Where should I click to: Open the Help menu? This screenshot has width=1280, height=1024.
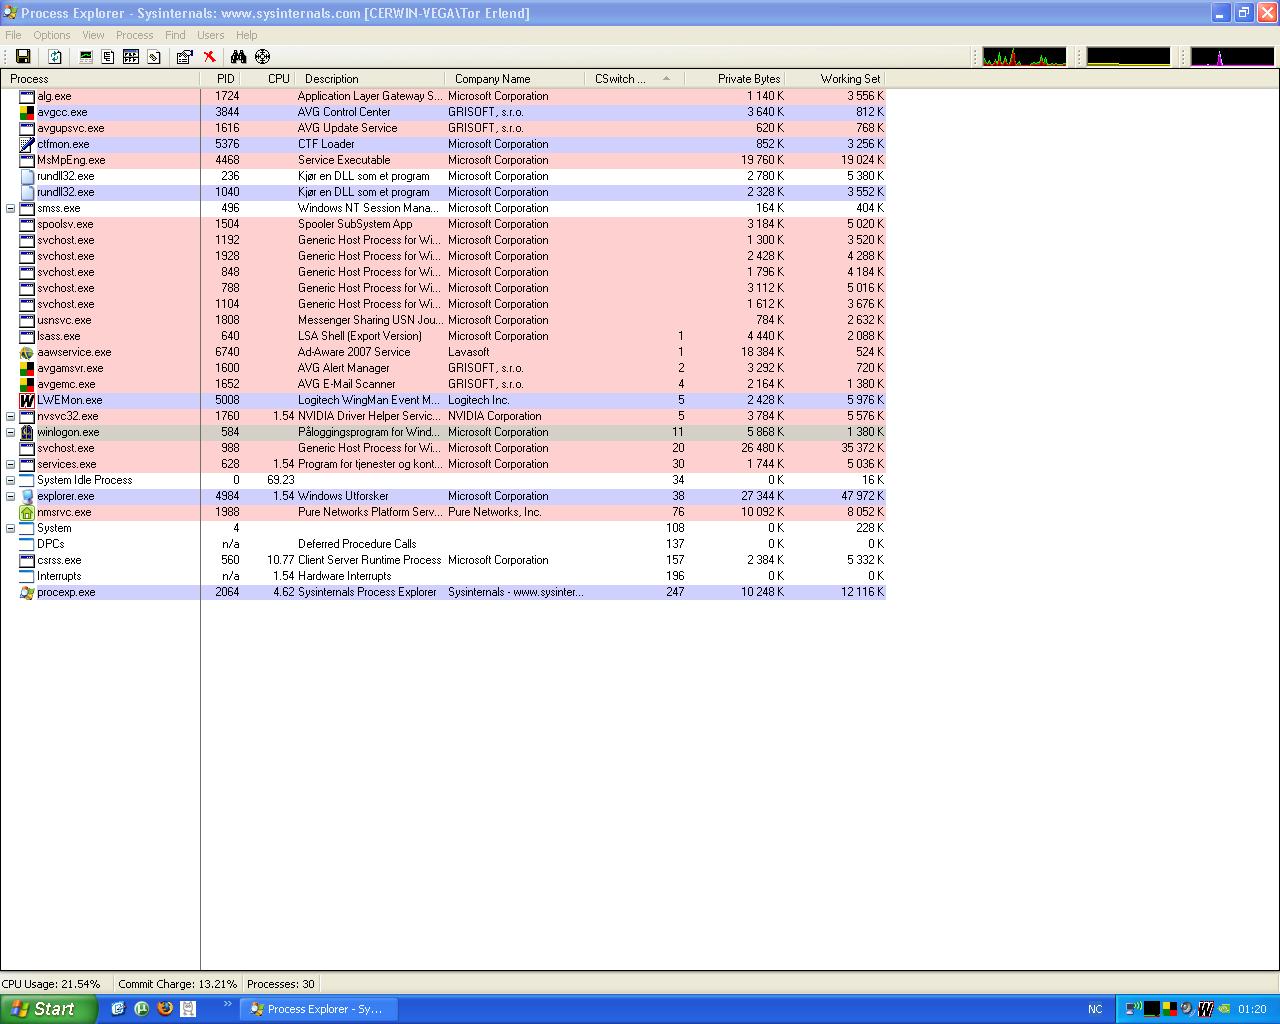coord(246,35)
